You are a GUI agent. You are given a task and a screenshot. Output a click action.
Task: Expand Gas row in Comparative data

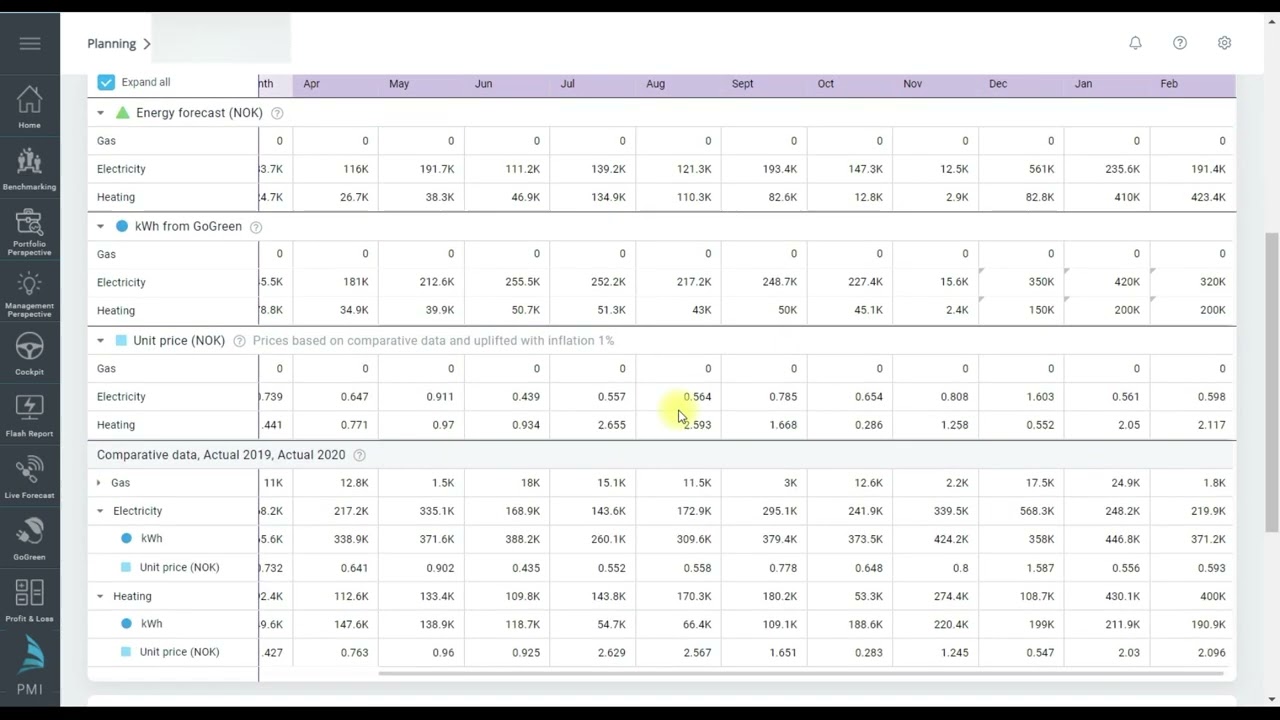[x=98, y=483]
